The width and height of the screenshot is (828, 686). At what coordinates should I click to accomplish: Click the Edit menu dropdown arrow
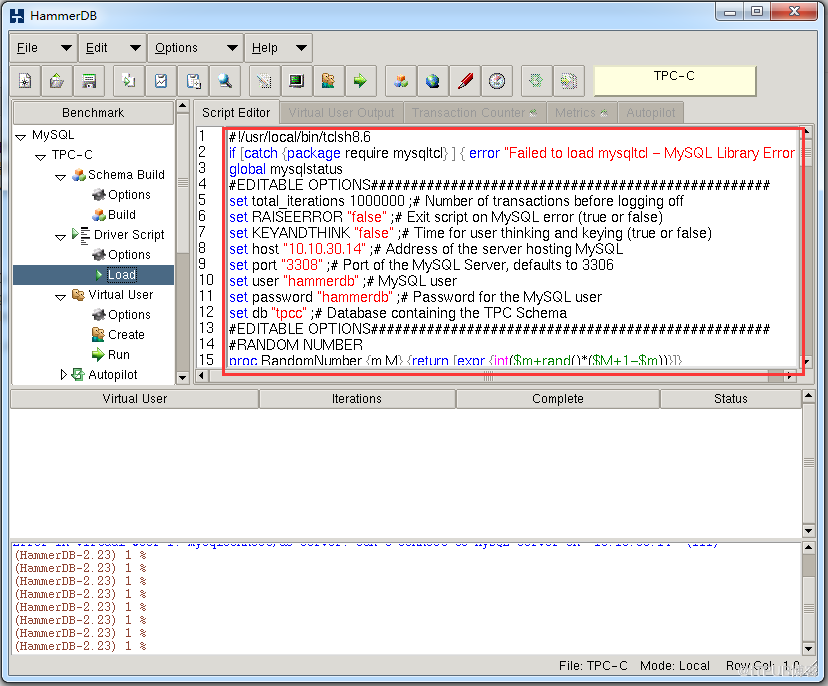(135, 48)
